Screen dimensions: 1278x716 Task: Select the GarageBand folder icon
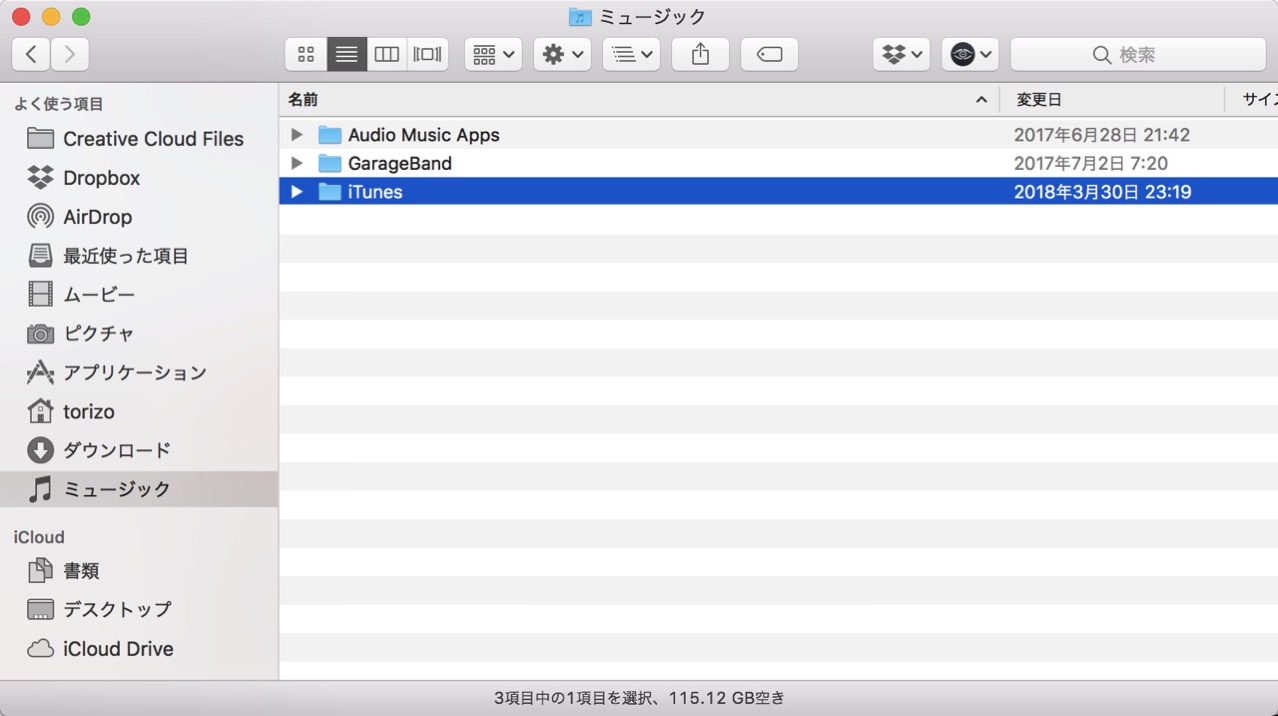(x=330, y=163)
